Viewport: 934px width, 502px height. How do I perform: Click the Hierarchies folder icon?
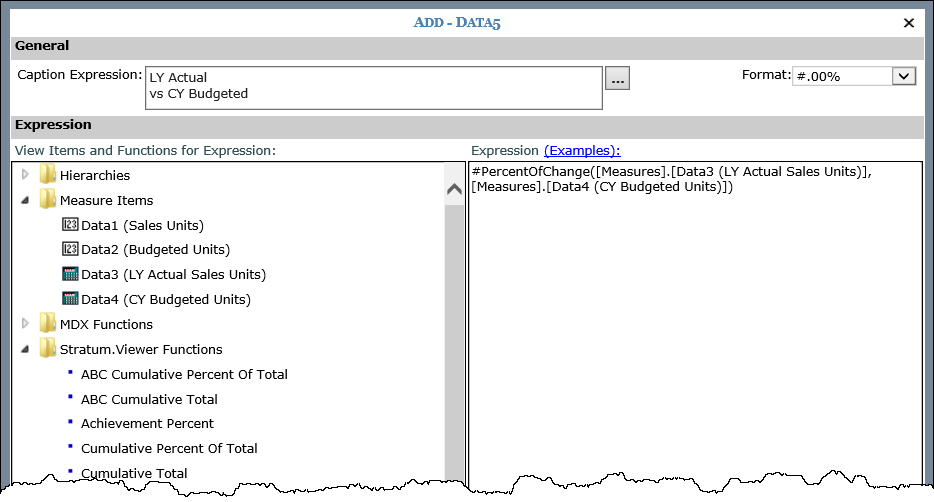pos(47,175)
